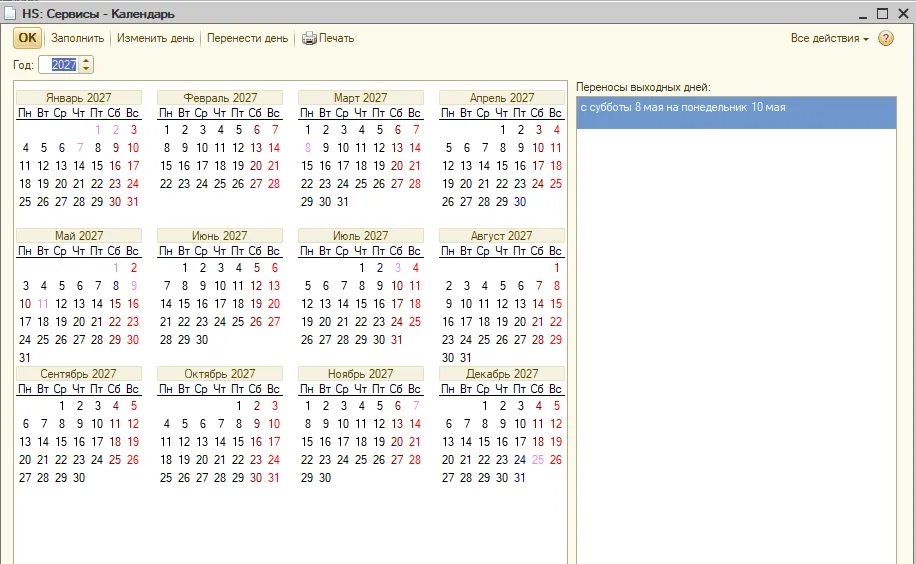Select May 10 in Май 2027
The width and height of the screenshot is (916, 564).
coord(25,305)
